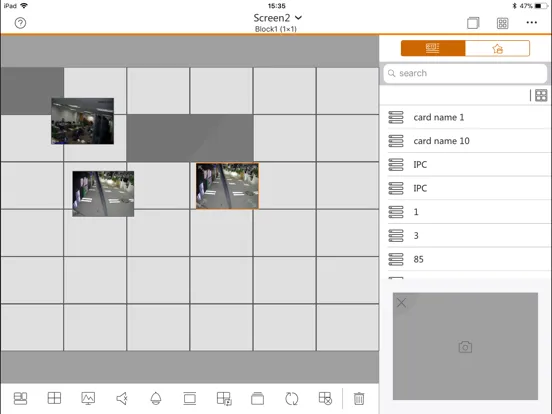Select the office video window thumbnail
This screenshot has height=414, width=552.
point(82,121)
